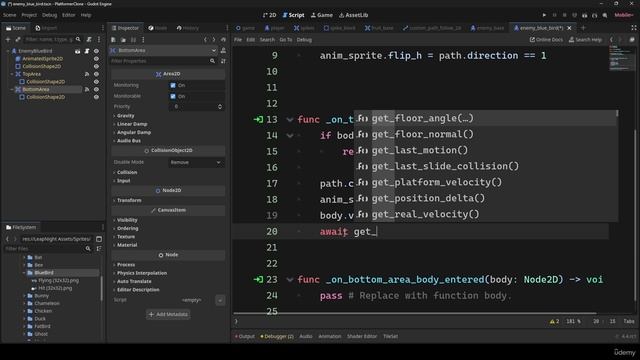
Task: Stop the running project
Action: coord(564,15)
